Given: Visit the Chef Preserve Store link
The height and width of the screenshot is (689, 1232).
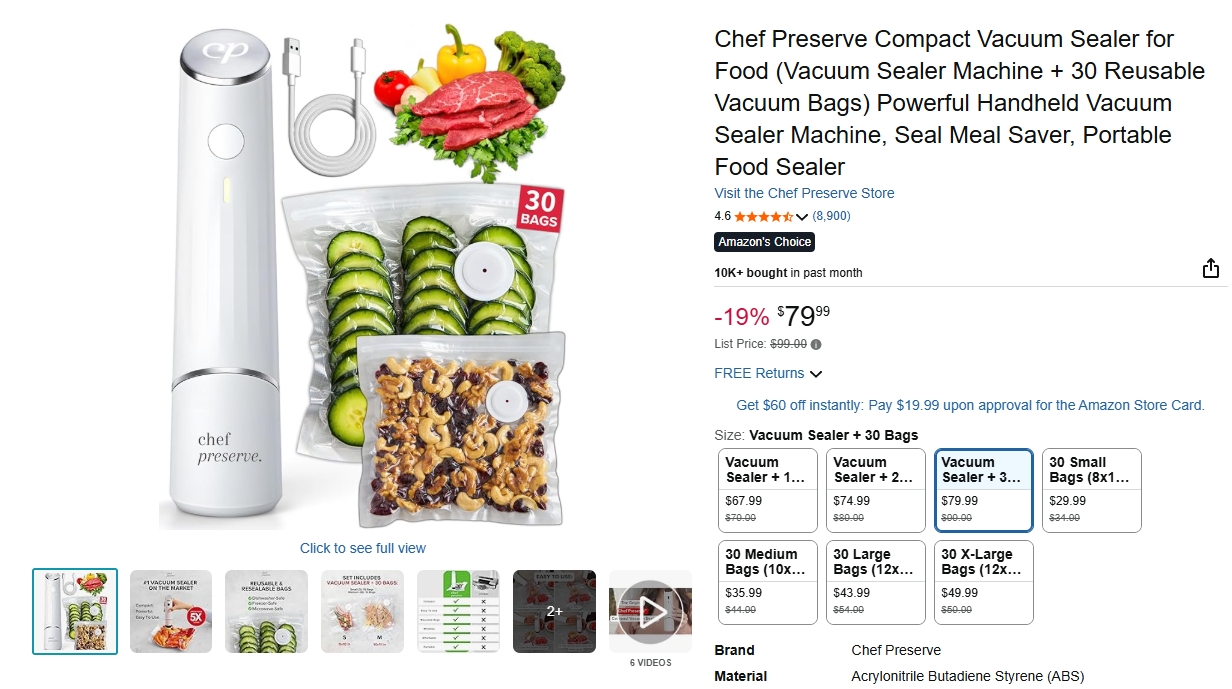Looking at the screenshot, I should [804, 193].
